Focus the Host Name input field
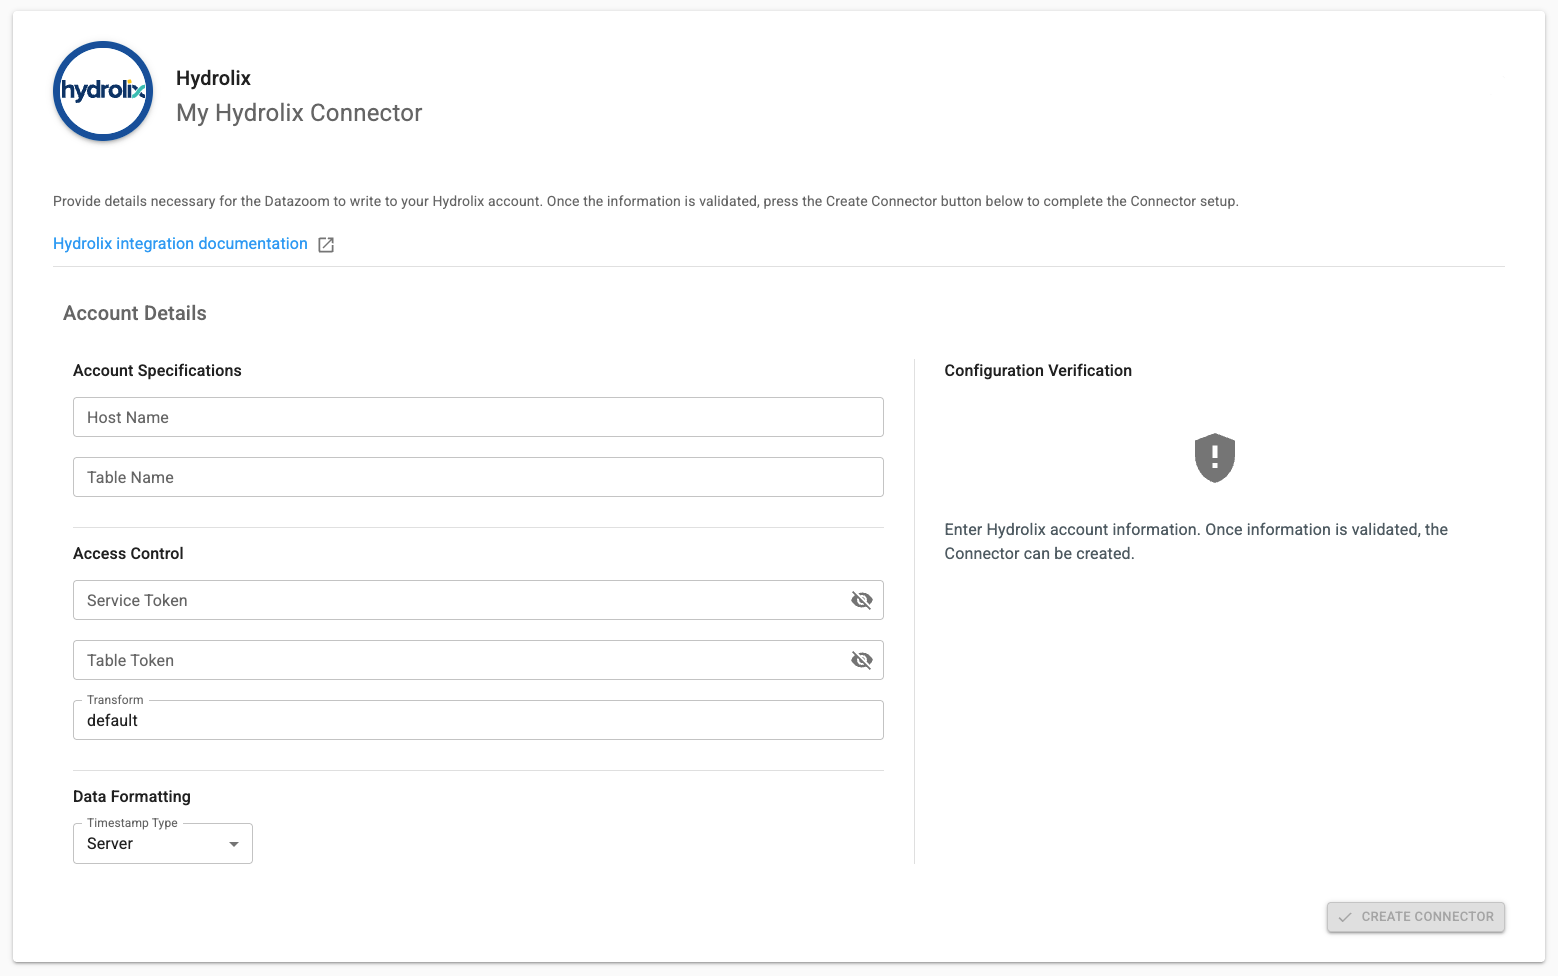 tap(478, 417)
